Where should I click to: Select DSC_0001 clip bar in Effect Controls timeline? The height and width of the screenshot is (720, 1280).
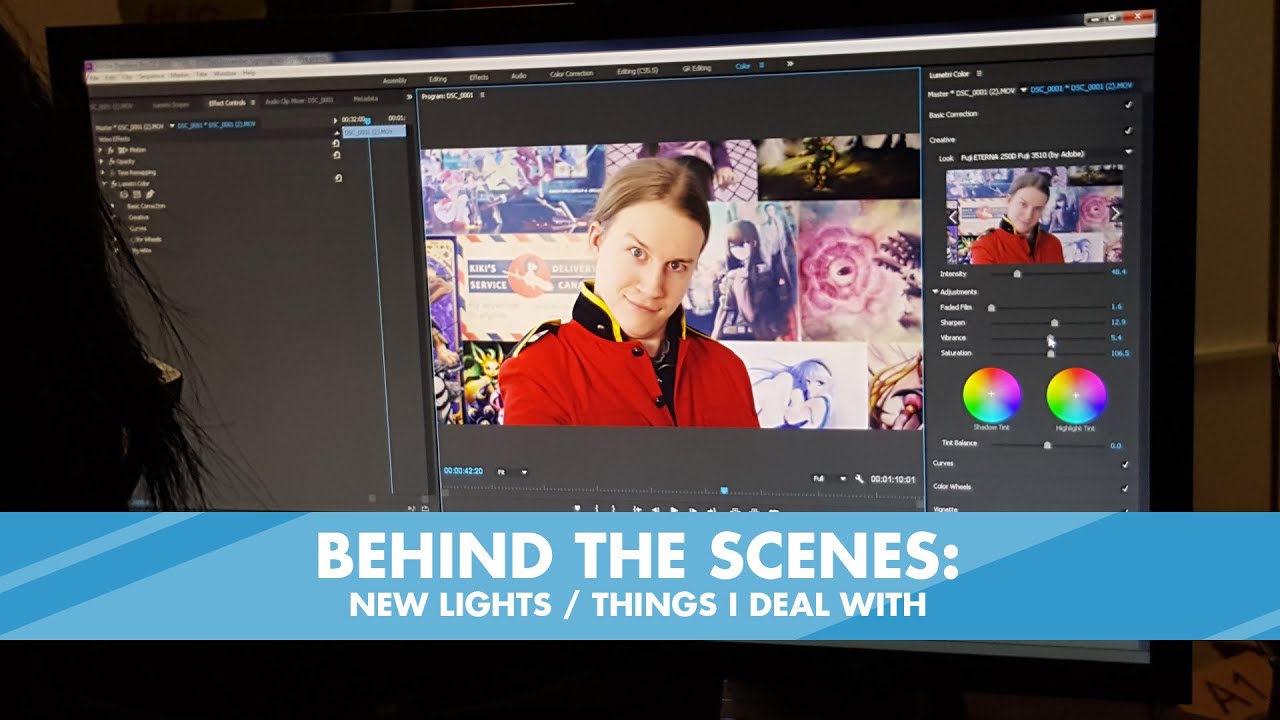click(374, 132)
